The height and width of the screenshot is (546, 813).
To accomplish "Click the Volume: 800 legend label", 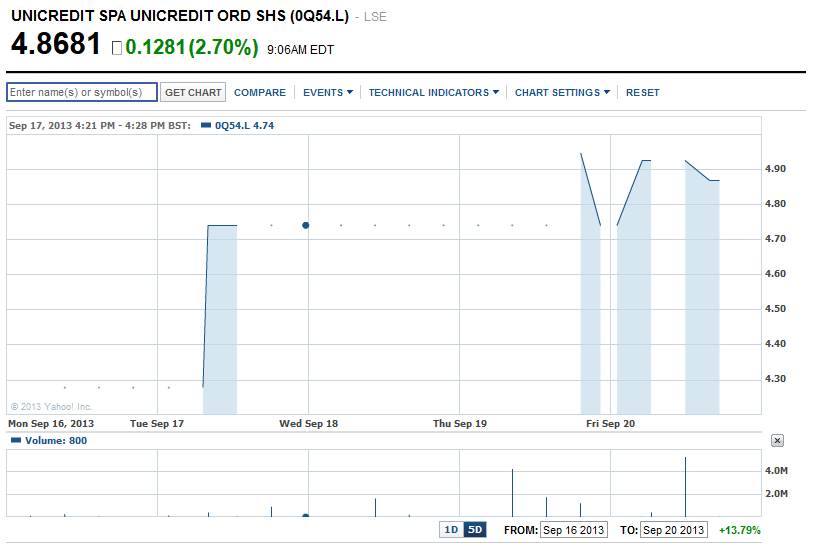I will (x=56, y=441).
